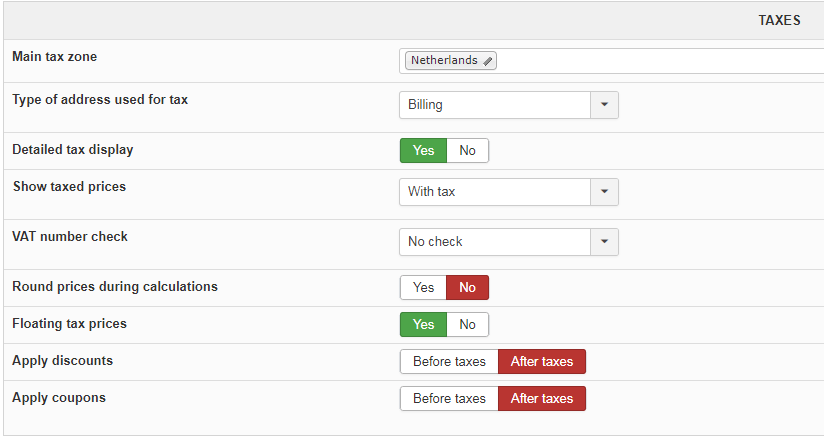
Task: Set Floating tax prices to Yes
Action: click(423, 324)
